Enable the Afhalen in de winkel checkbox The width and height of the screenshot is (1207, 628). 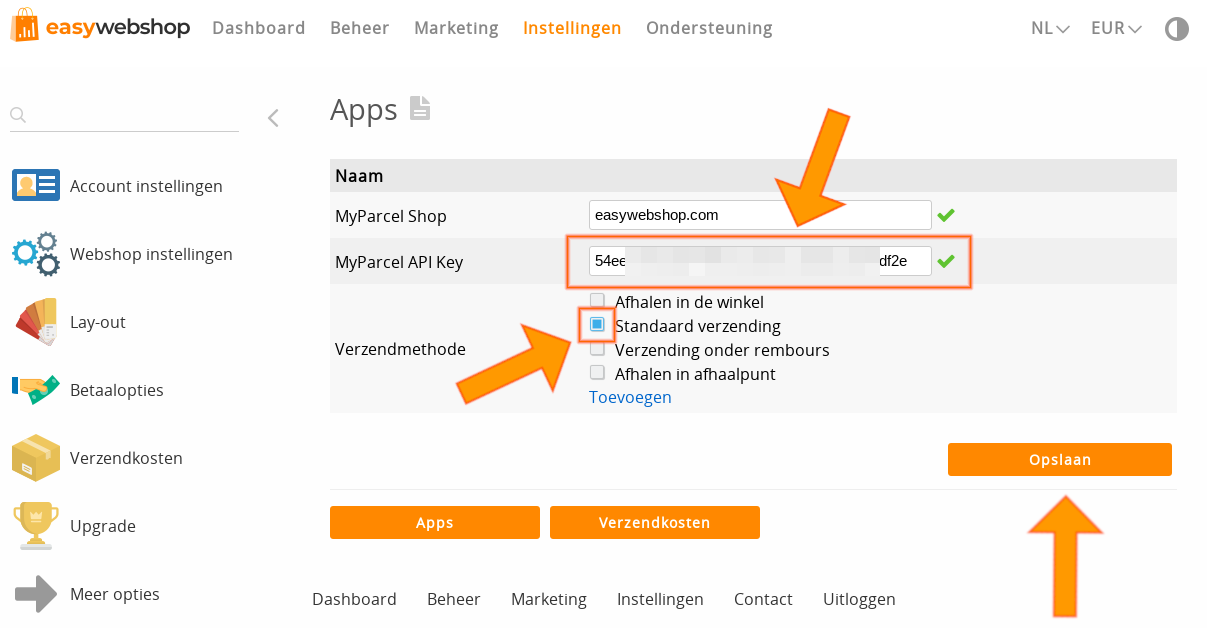click(x=597, y=300)
